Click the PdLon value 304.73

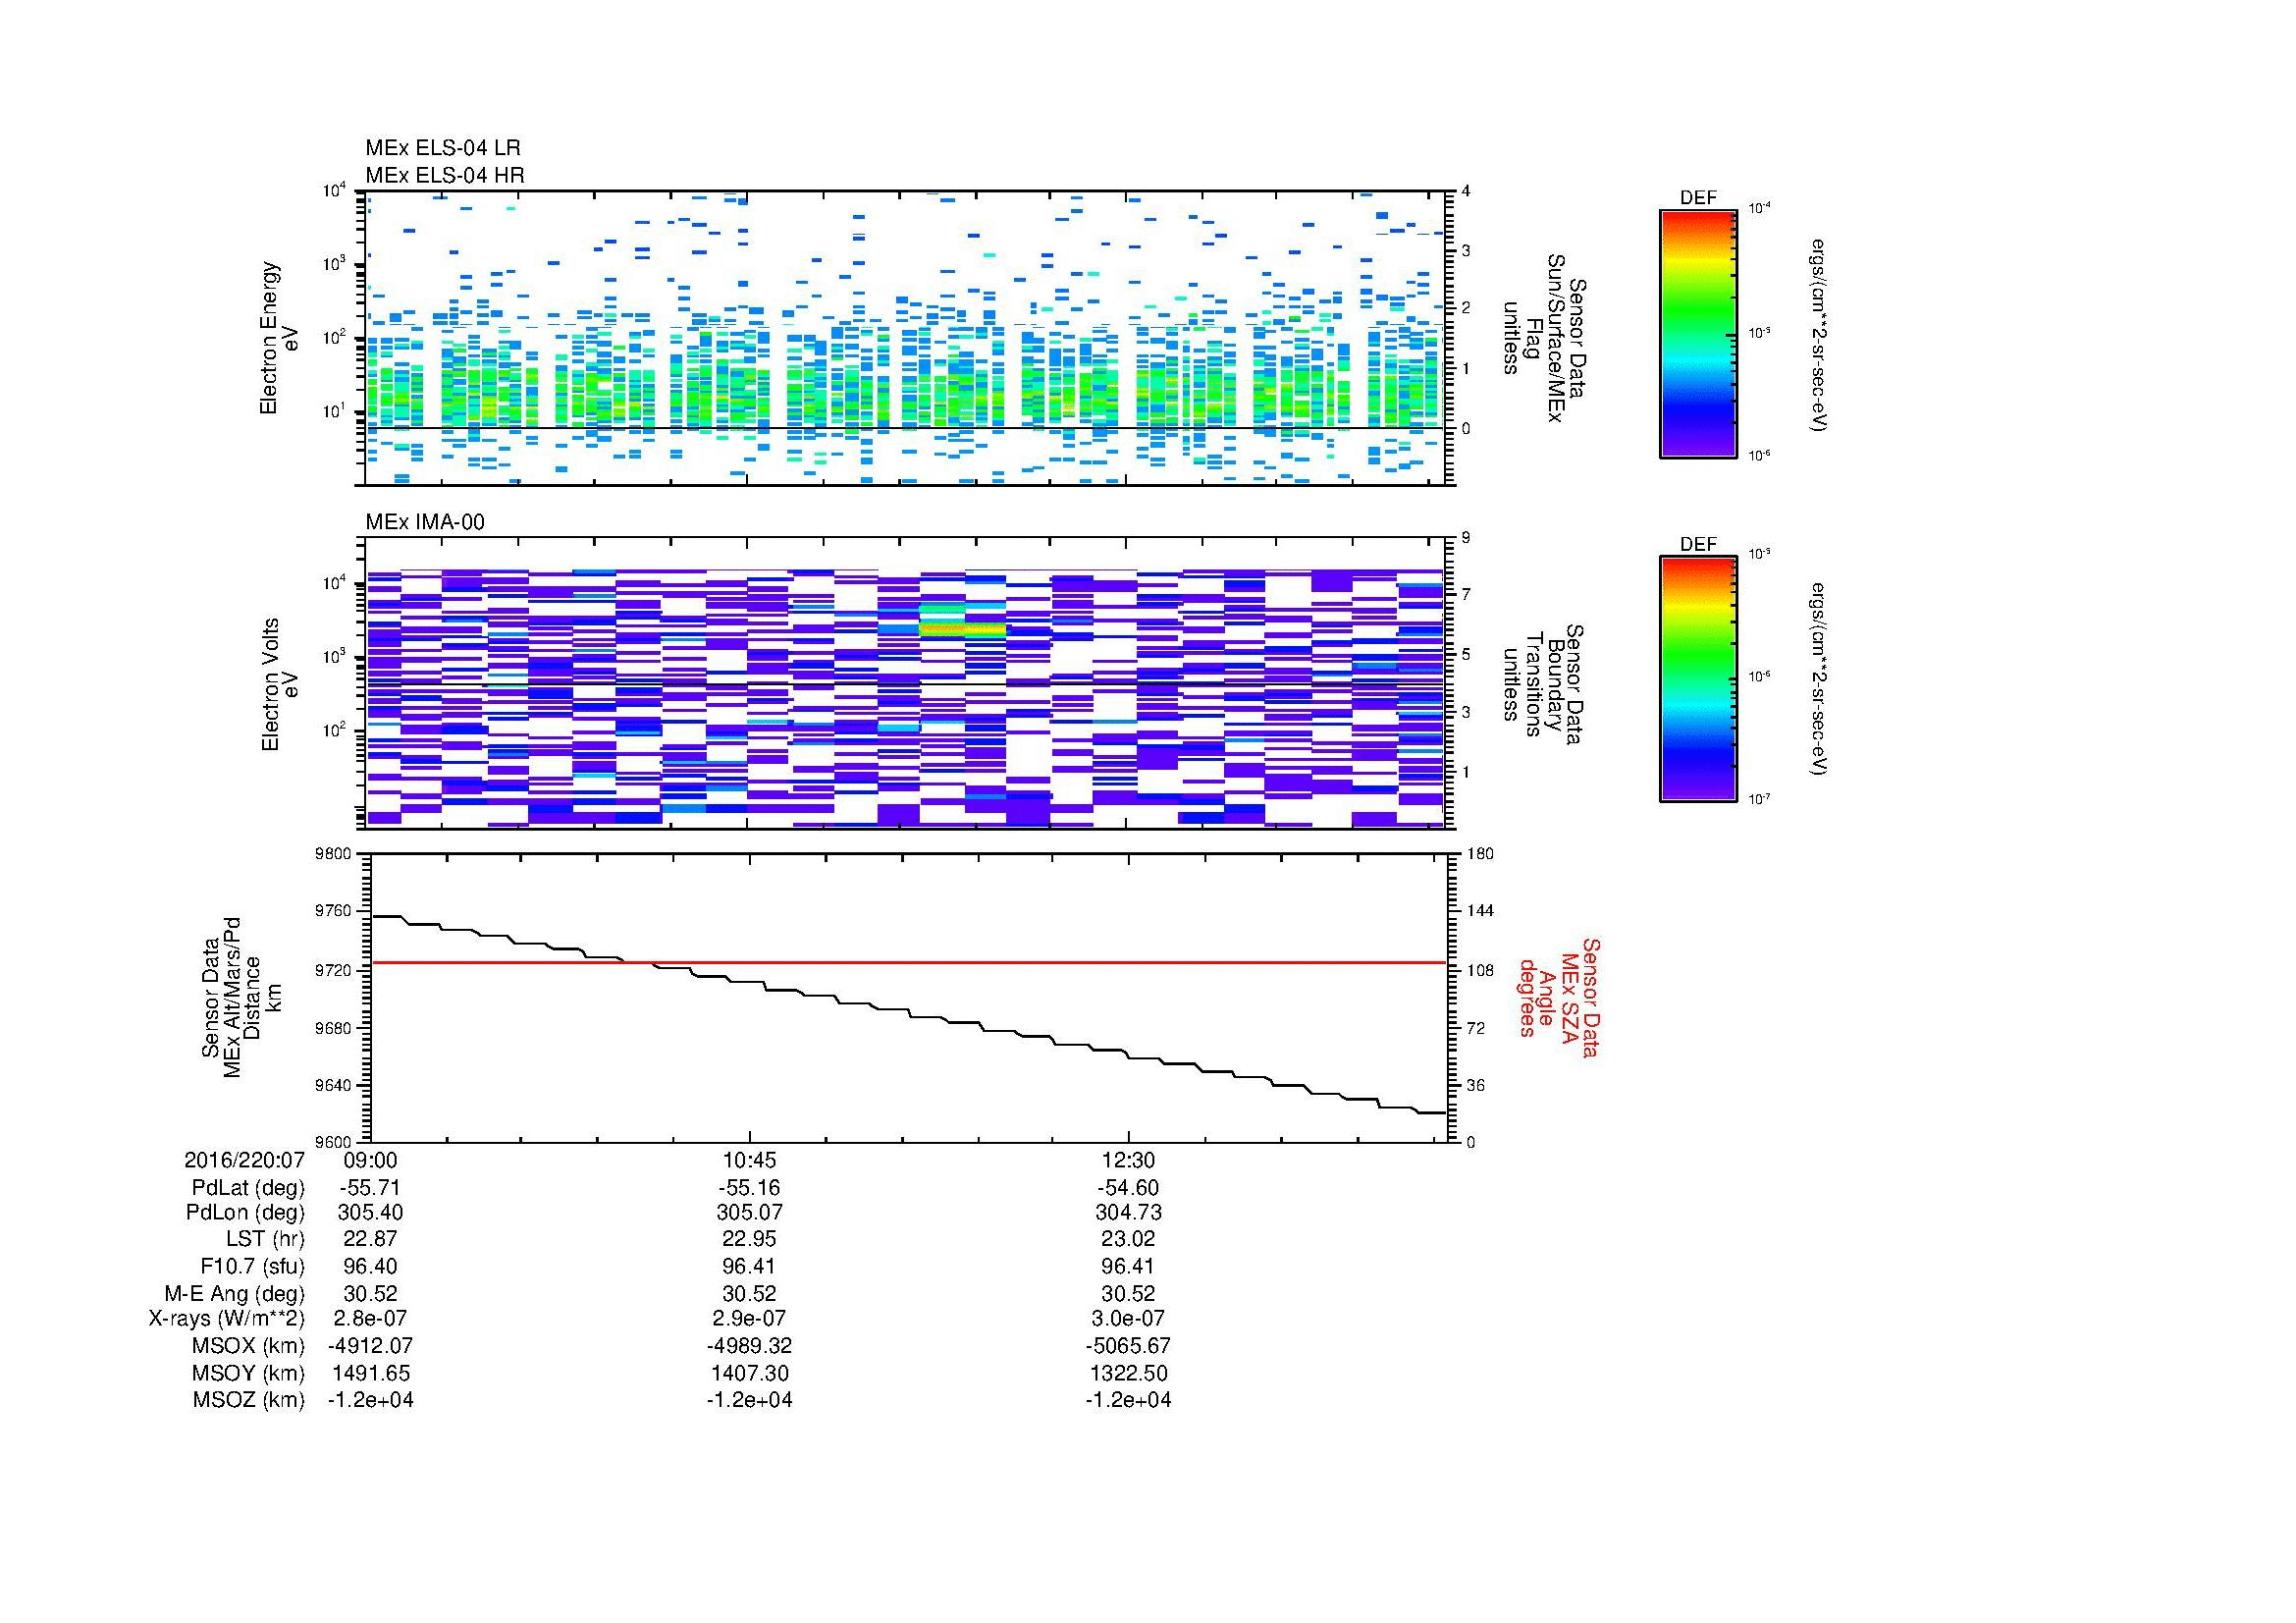coord(1129,1213)
